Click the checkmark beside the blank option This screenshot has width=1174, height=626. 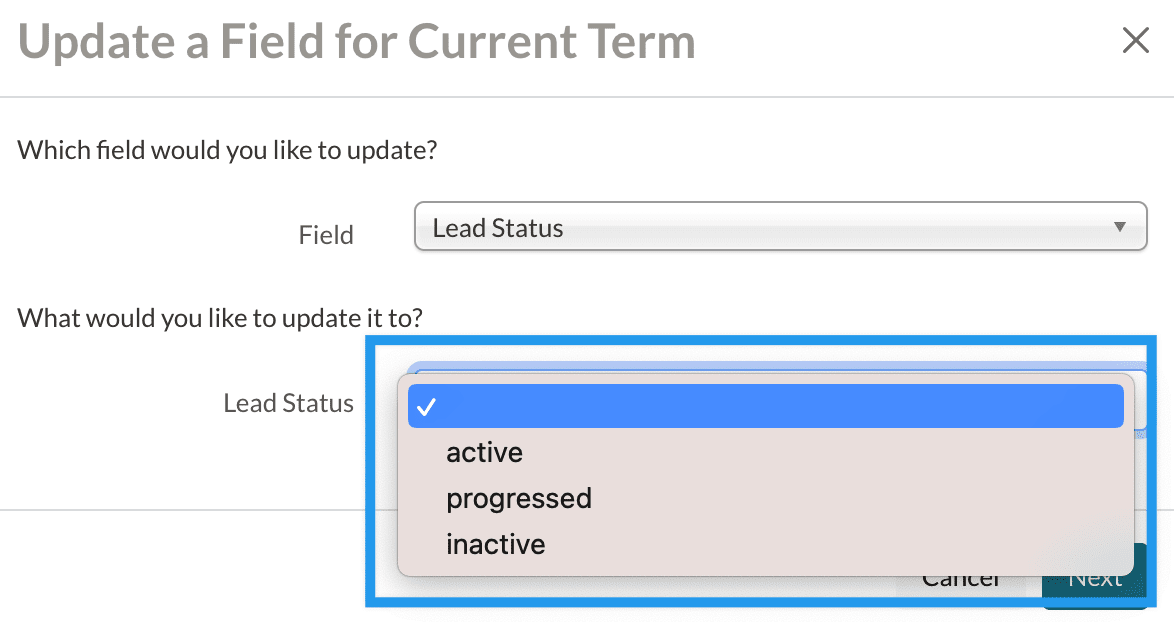[x=426, y=407]
